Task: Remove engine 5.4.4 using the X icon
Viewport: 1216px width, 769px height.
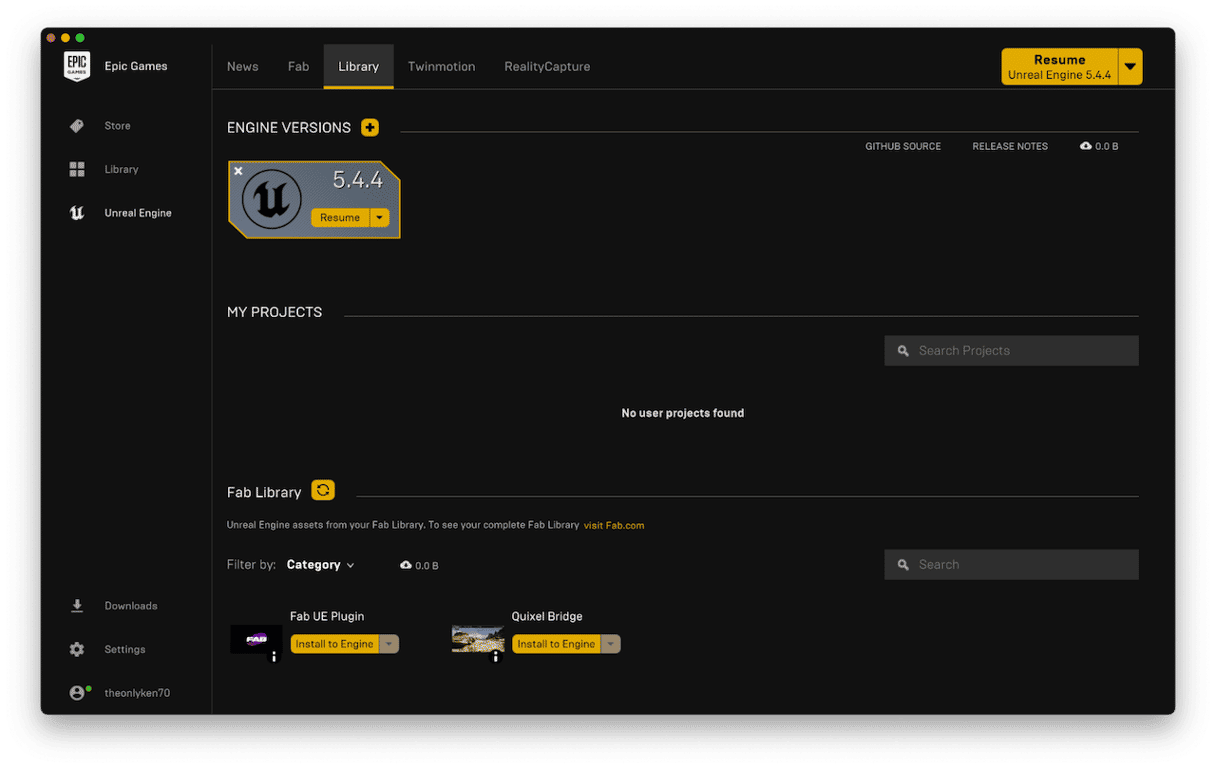Action: click(x=238, y=171)
